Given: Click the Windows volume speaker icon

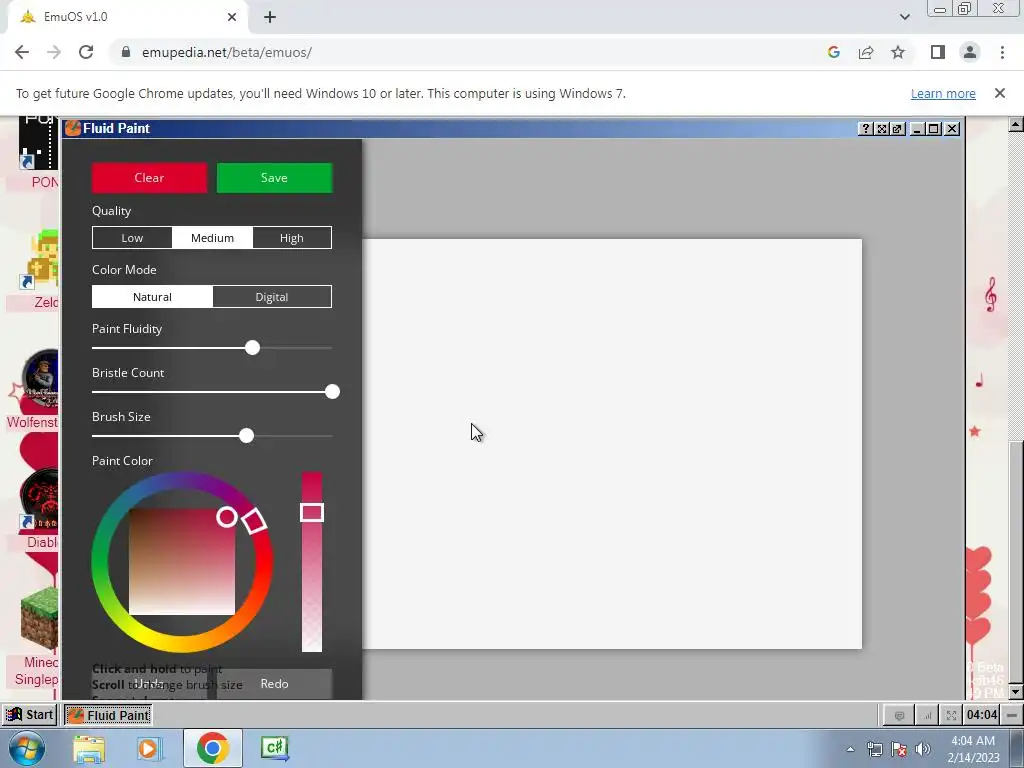Looking at the screenshot, I should tap(923, 749).
